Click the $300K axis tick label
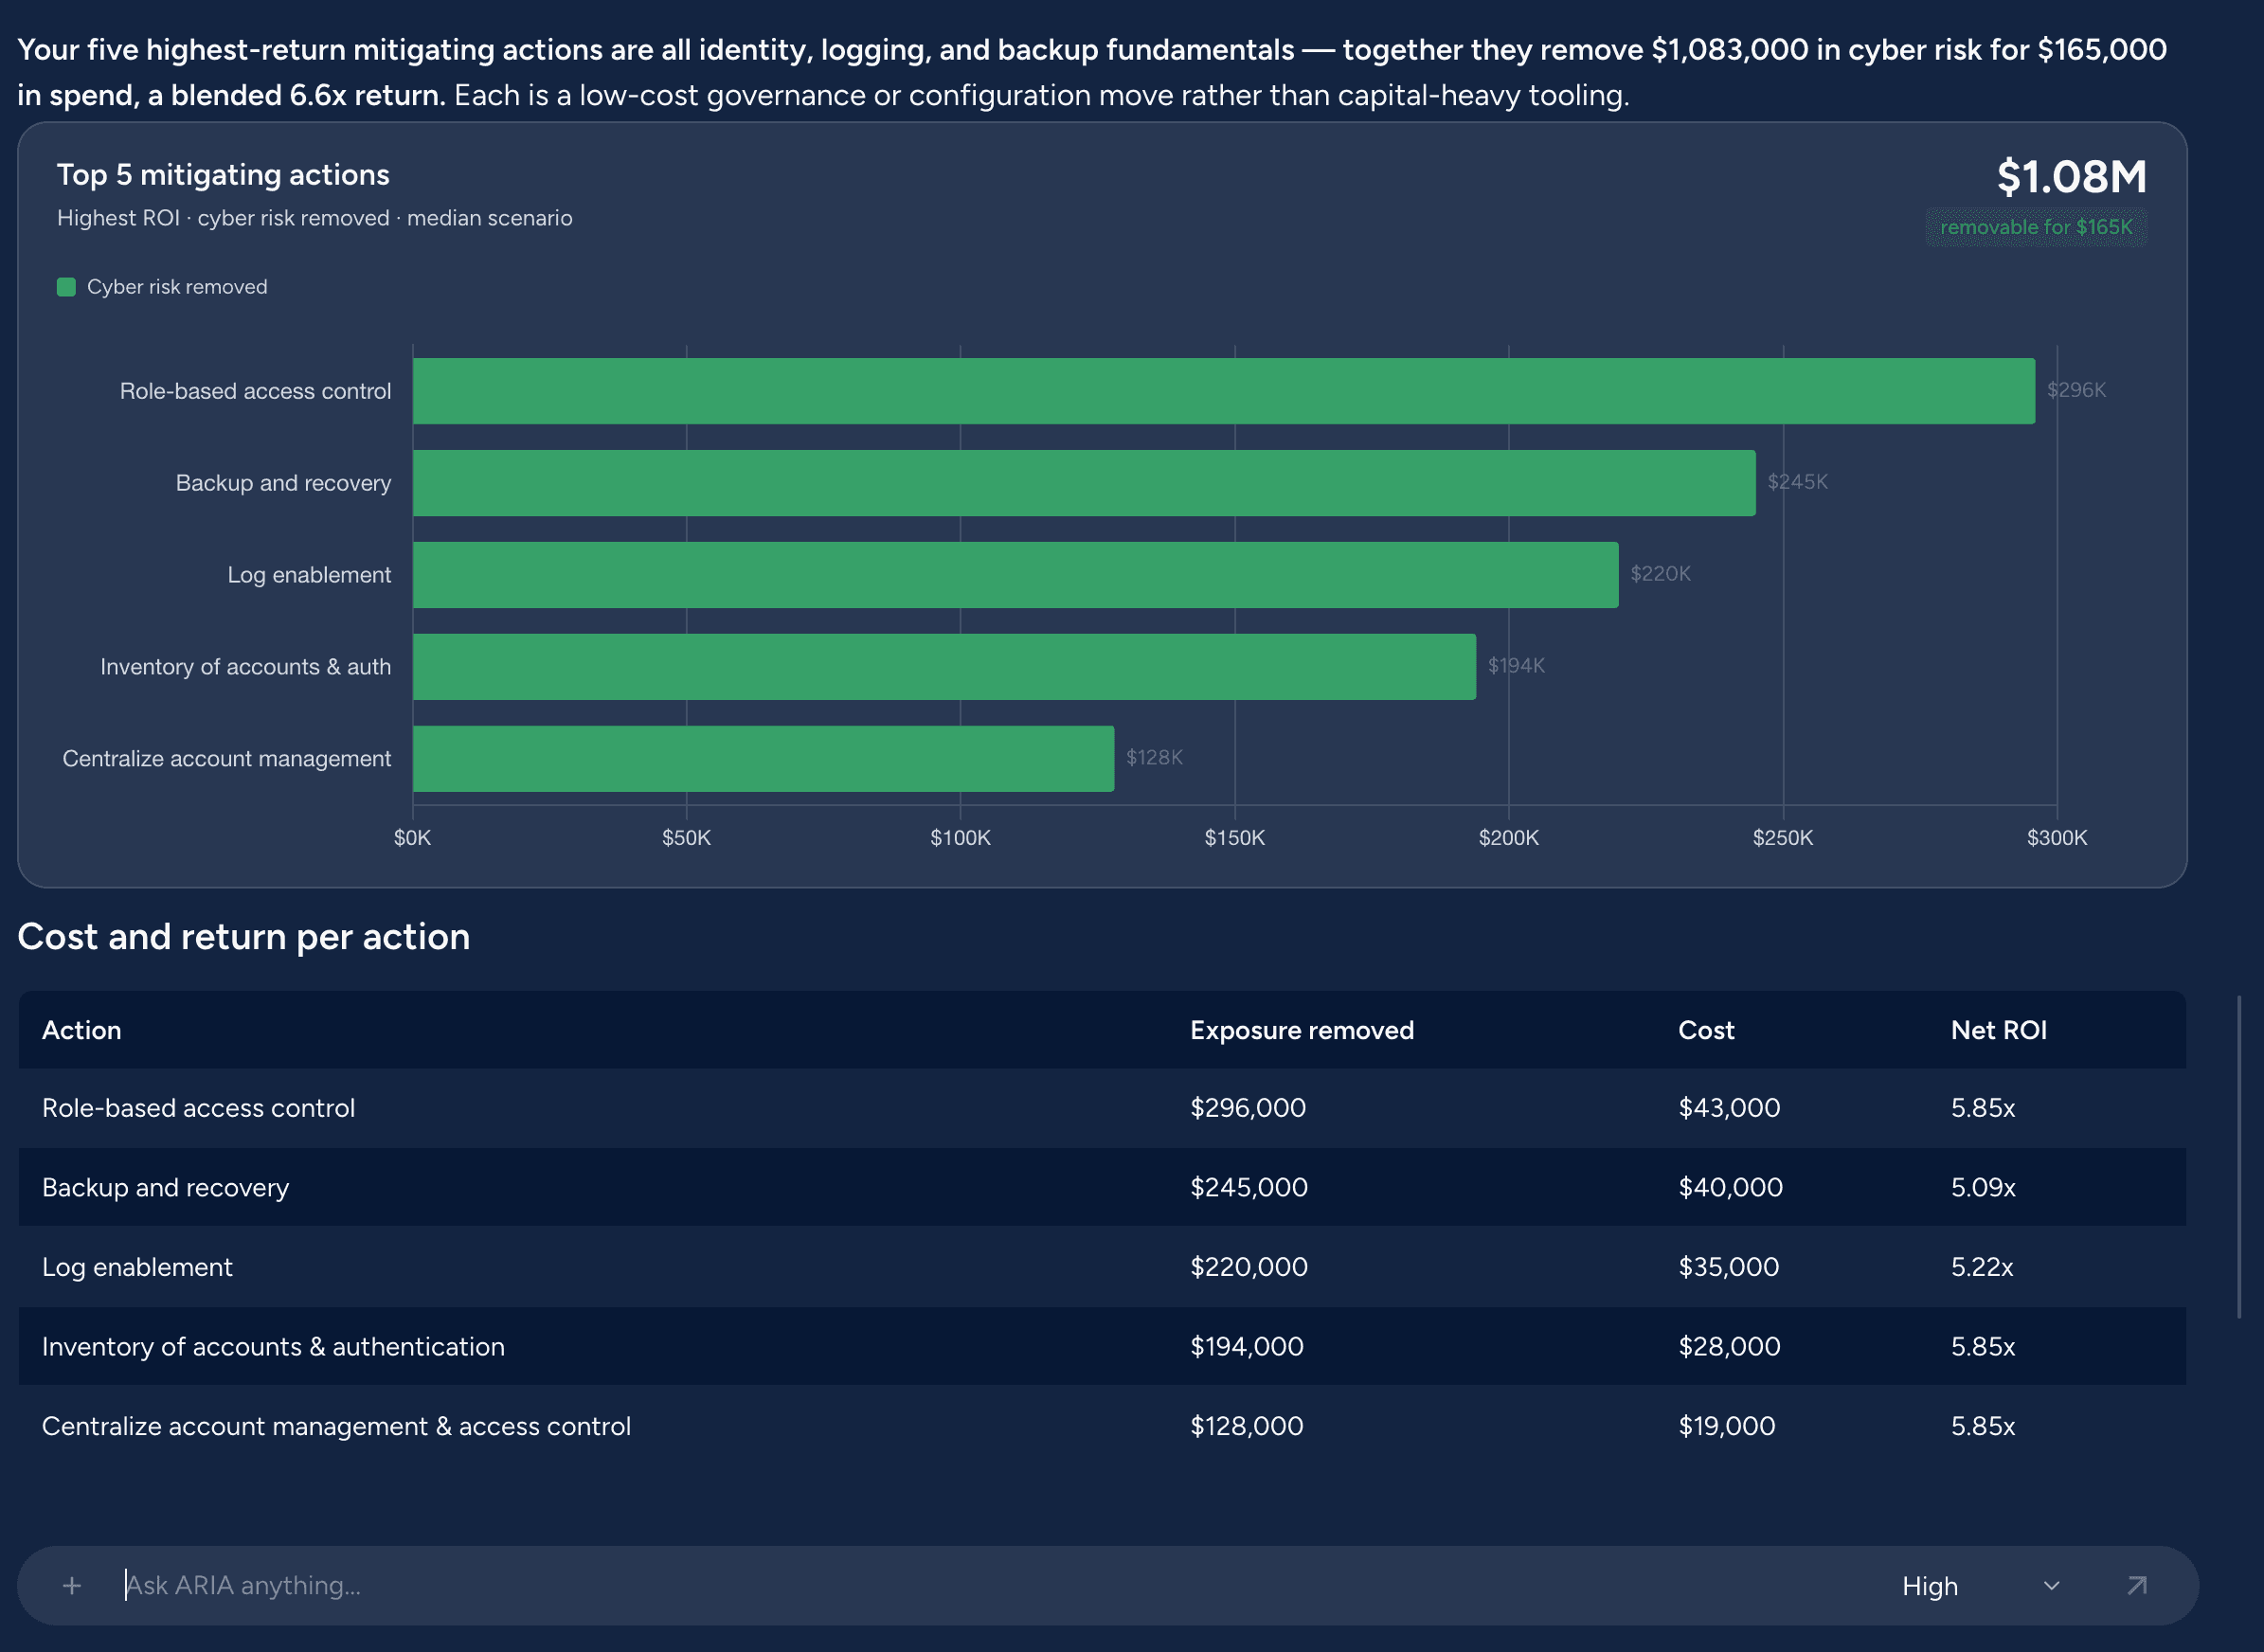 (2057, 838)
